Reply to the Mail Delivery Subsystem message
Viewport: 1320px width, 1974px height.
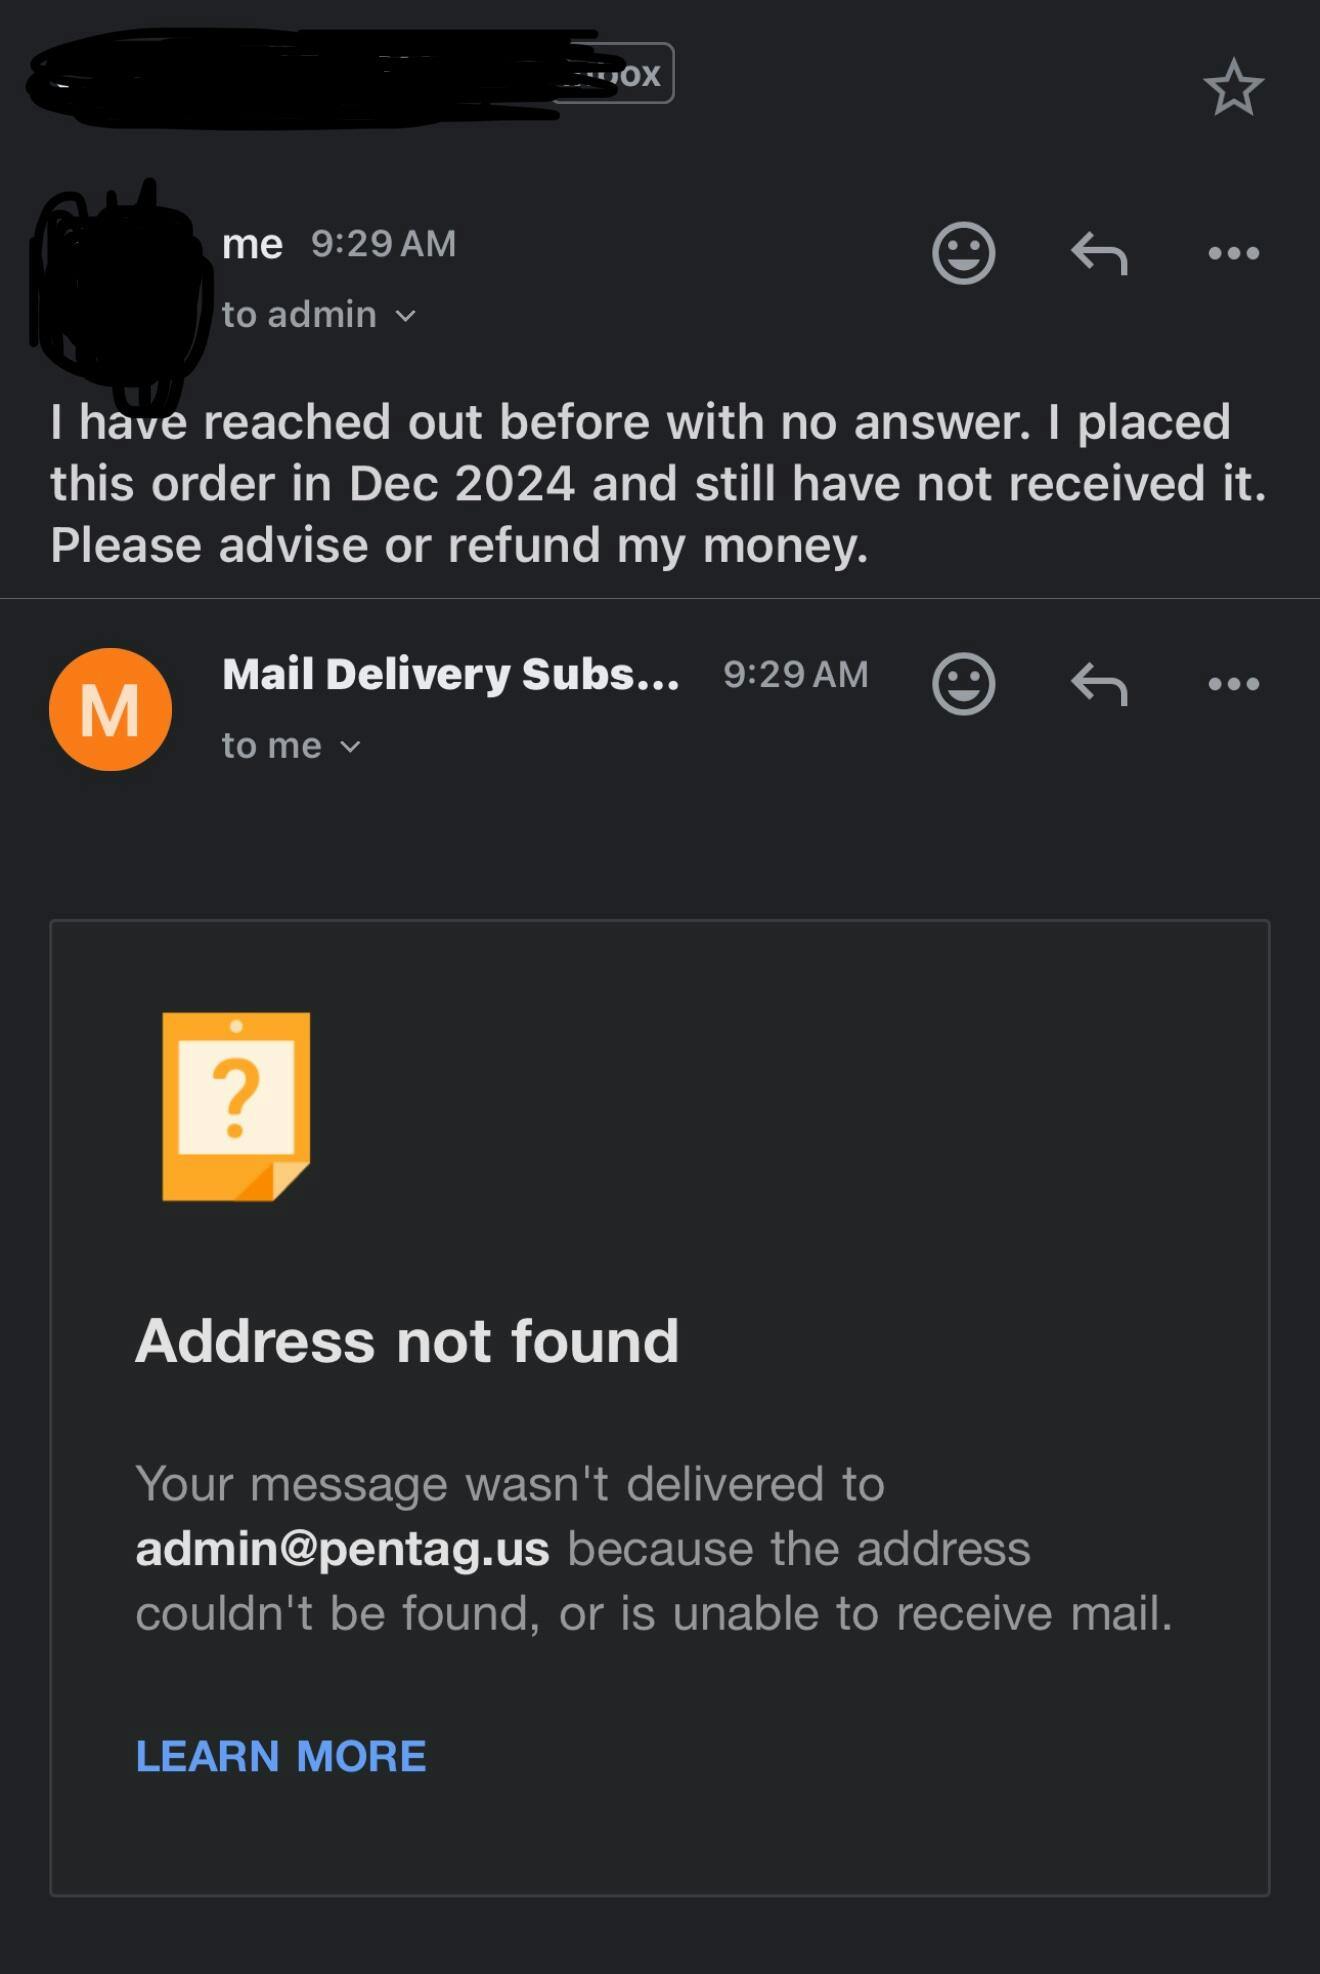click(1099, 684)
